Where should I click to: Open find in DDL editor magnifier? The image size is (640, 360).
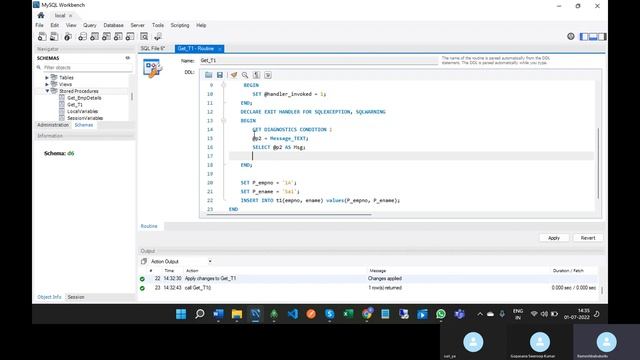245,75
